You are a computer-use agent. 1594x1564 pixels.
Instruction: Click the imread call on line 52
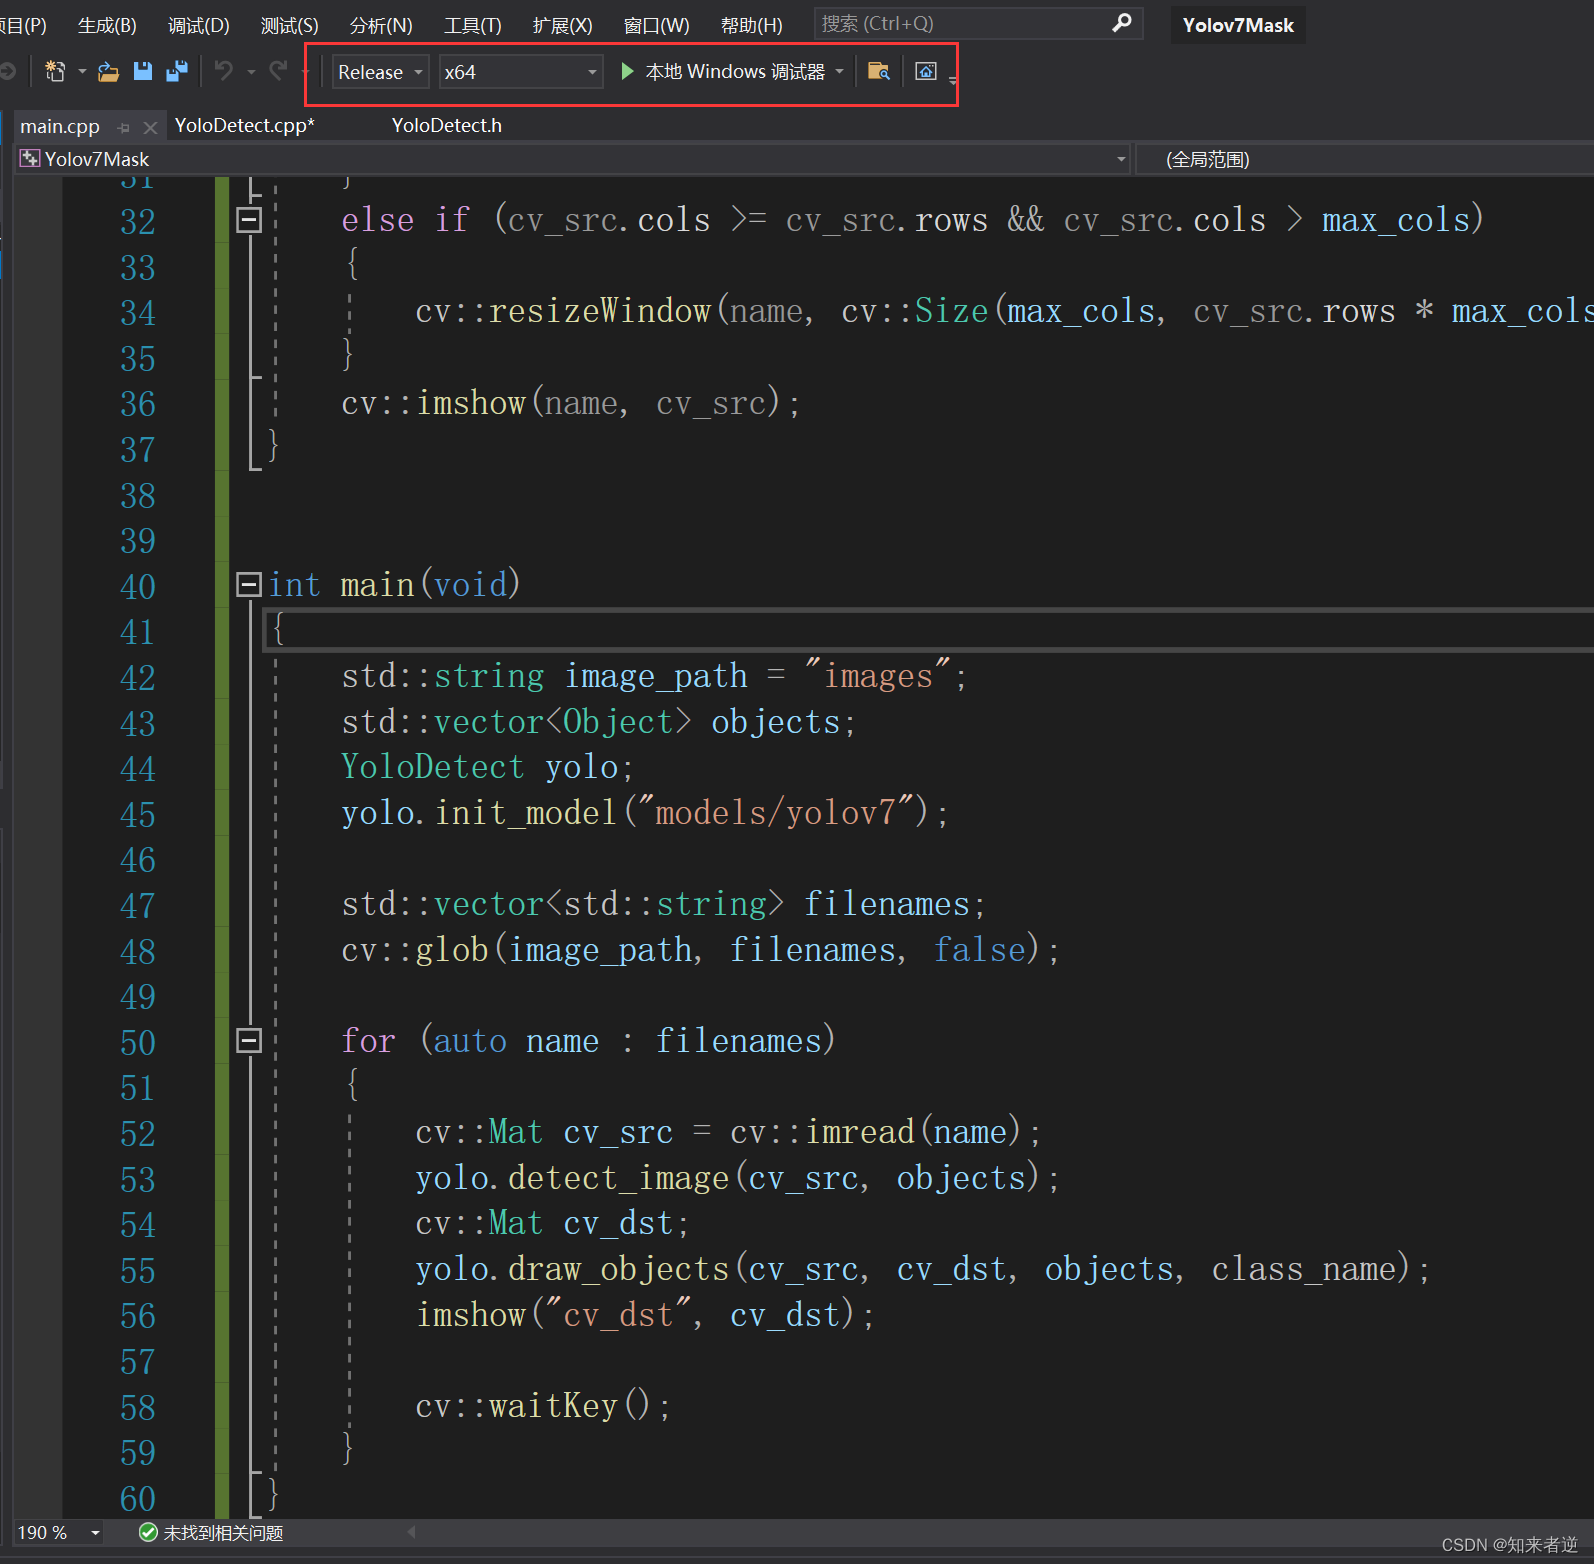coord(860,1132)
